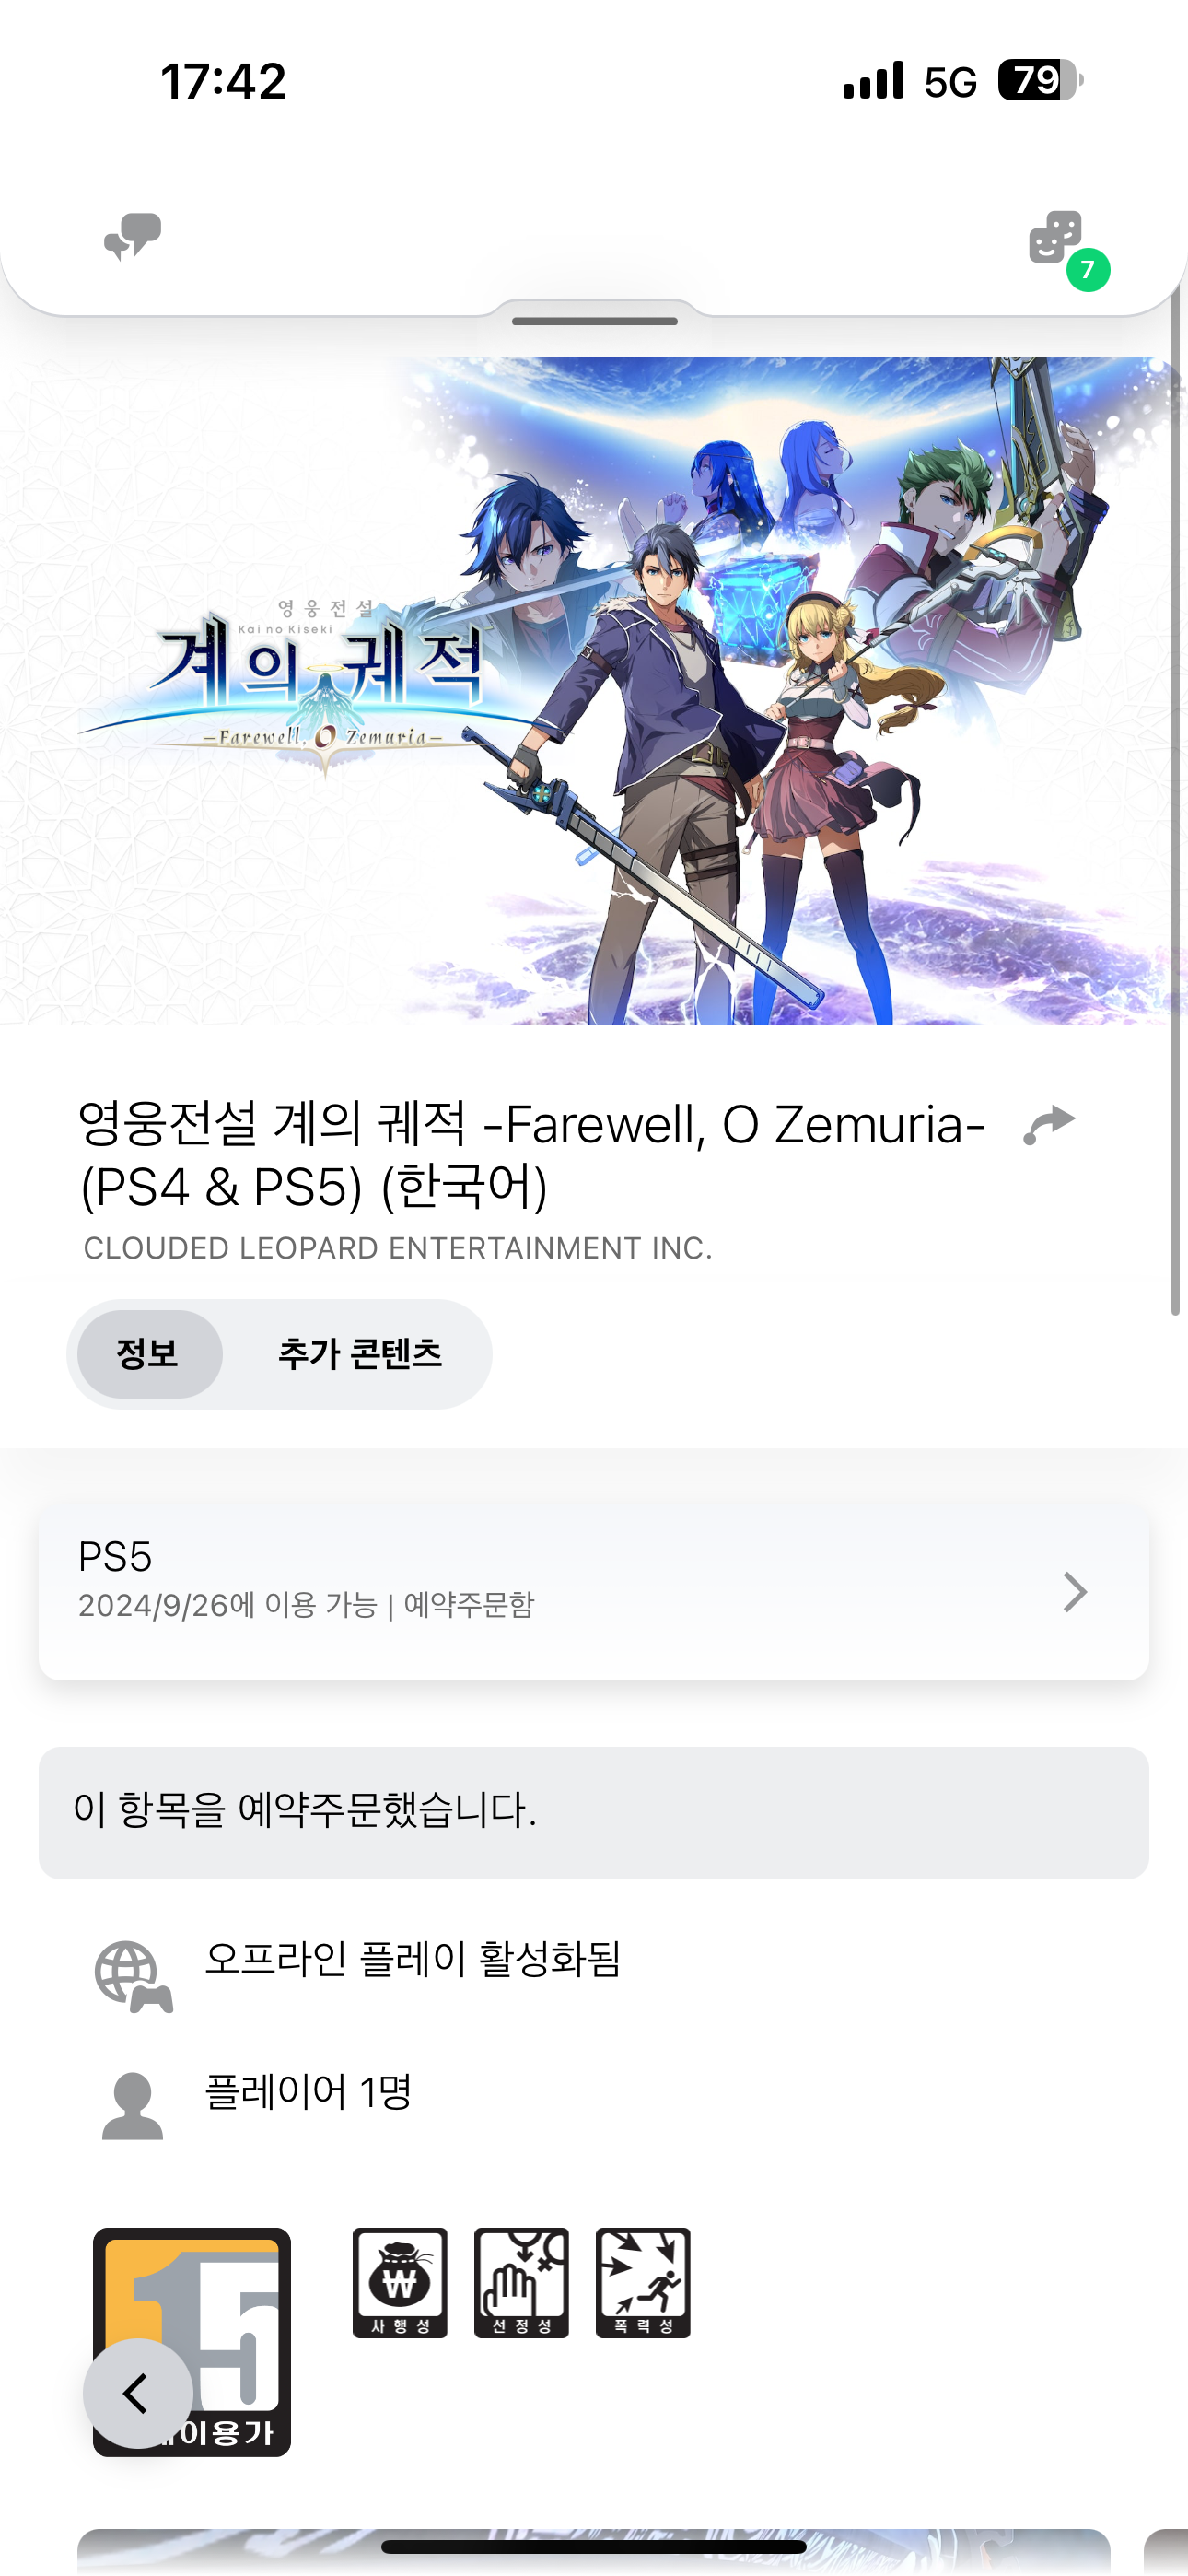Tap the offline play globe-controller icon
The height and width of the screenshot is (2576, 1188).
coord(133,1976)
